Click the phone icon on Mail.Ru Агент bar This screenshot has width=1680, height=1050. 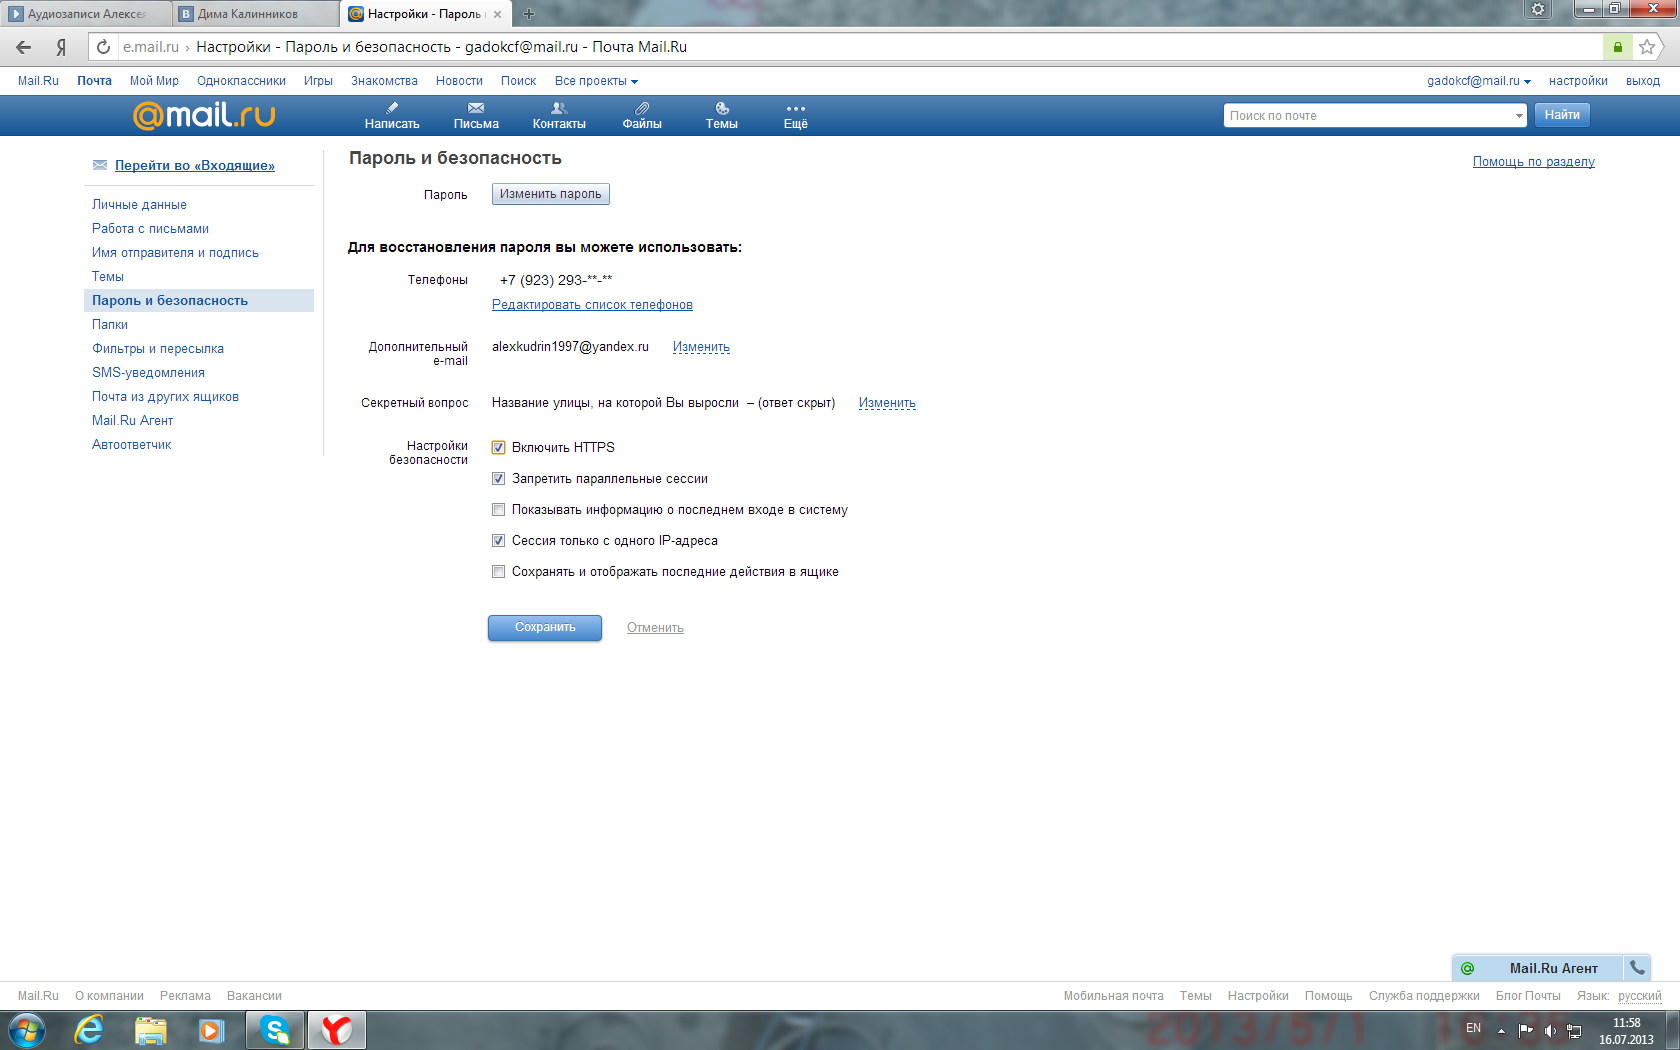(1637, 967)
